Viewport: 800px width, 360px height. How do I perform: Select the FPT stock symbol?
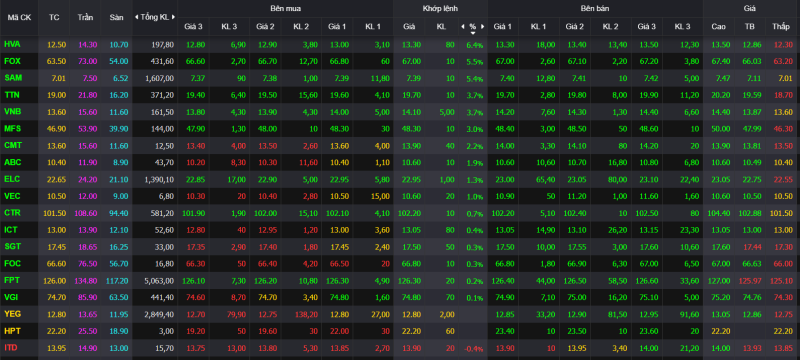tap(11, 280)
